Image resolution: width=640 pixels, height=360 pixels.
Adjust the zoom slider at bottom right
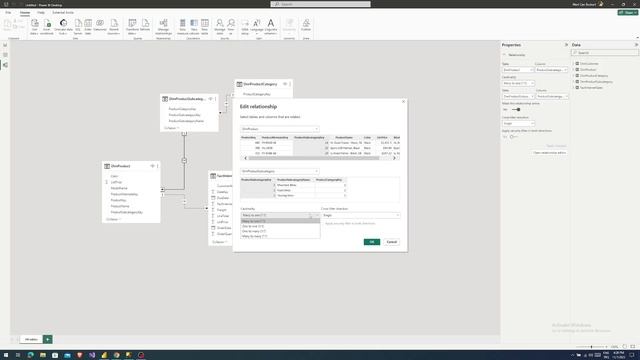591,347
